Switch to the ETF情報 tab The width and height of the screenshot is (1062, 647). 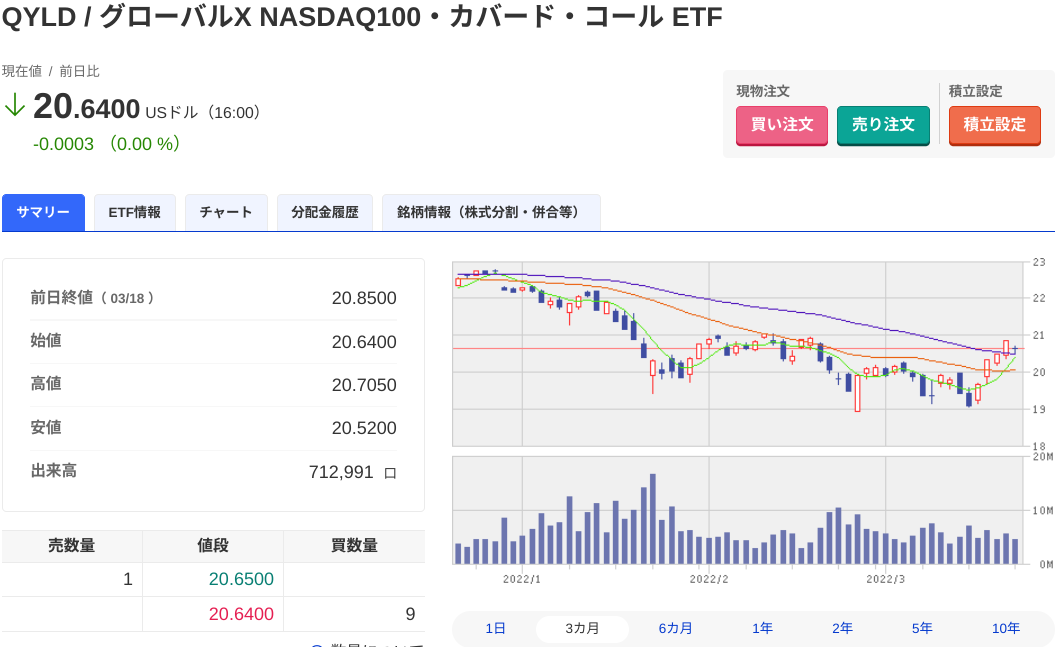pos(135,213)
